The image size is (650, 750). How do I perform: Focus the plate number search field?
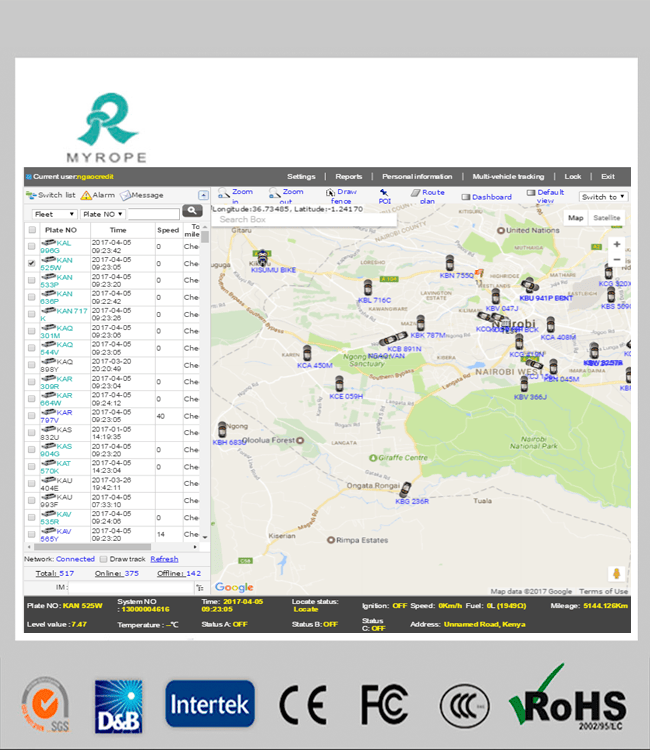154,214
